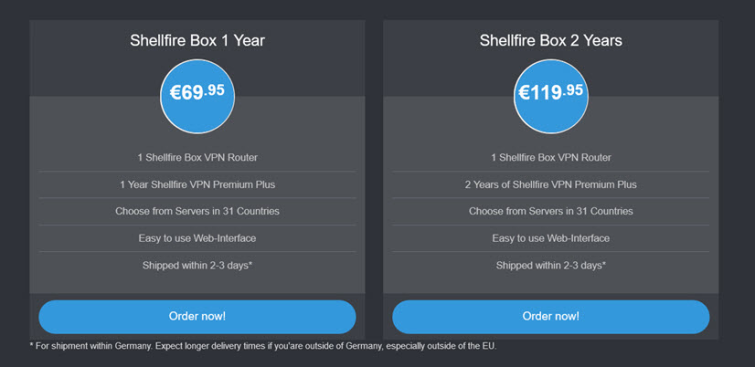Click the asterisk after days in 2 Years plan
Screen dimensions: 755x367
click(x=604, y=263)
